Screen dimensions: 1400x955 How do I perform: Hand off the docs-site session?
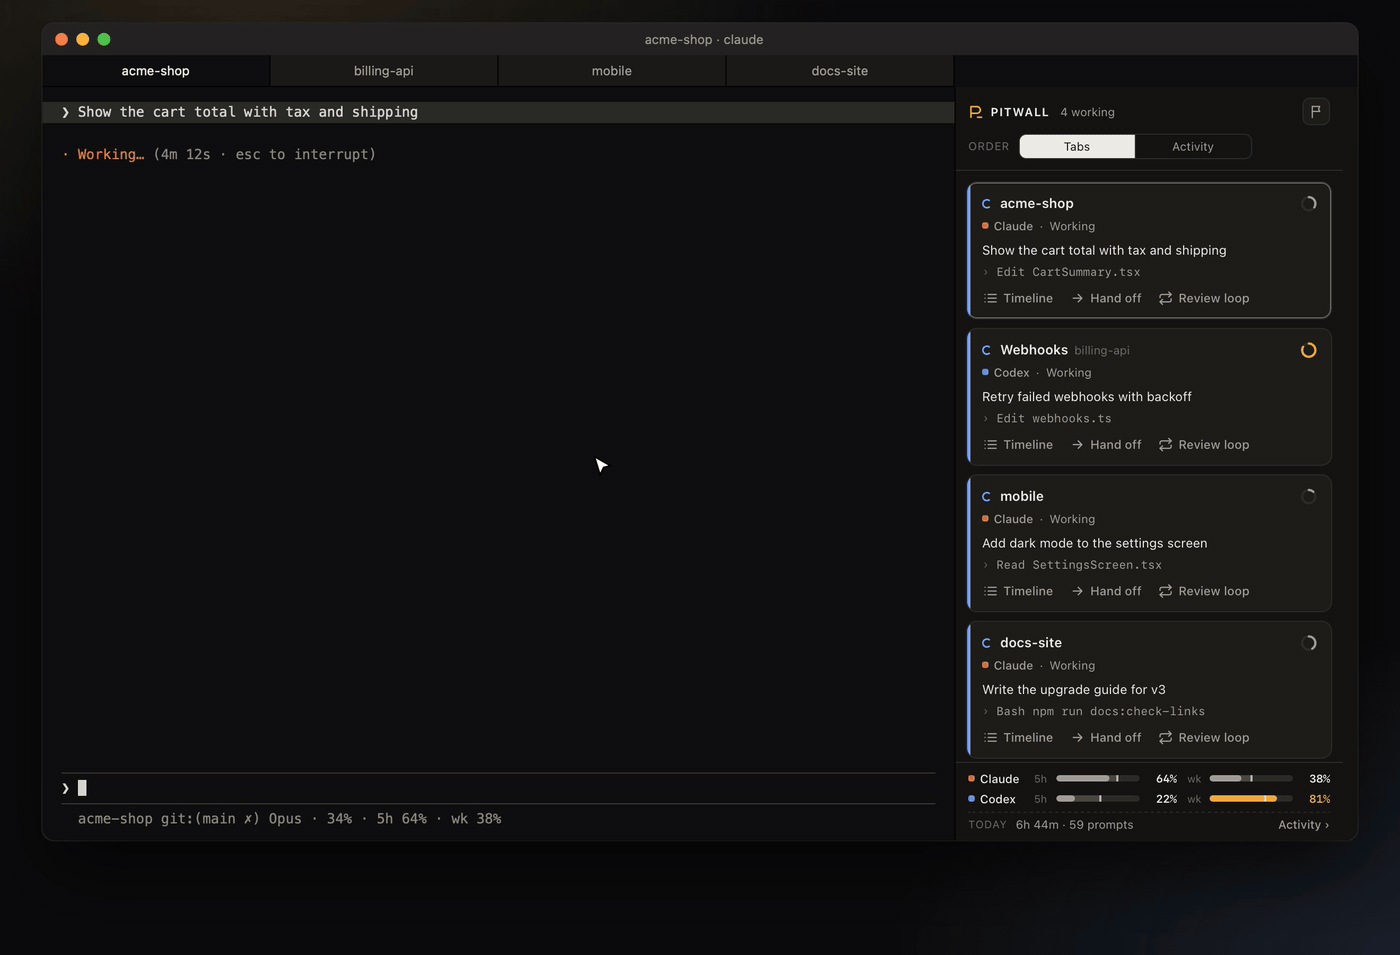tap(1106, 738)
